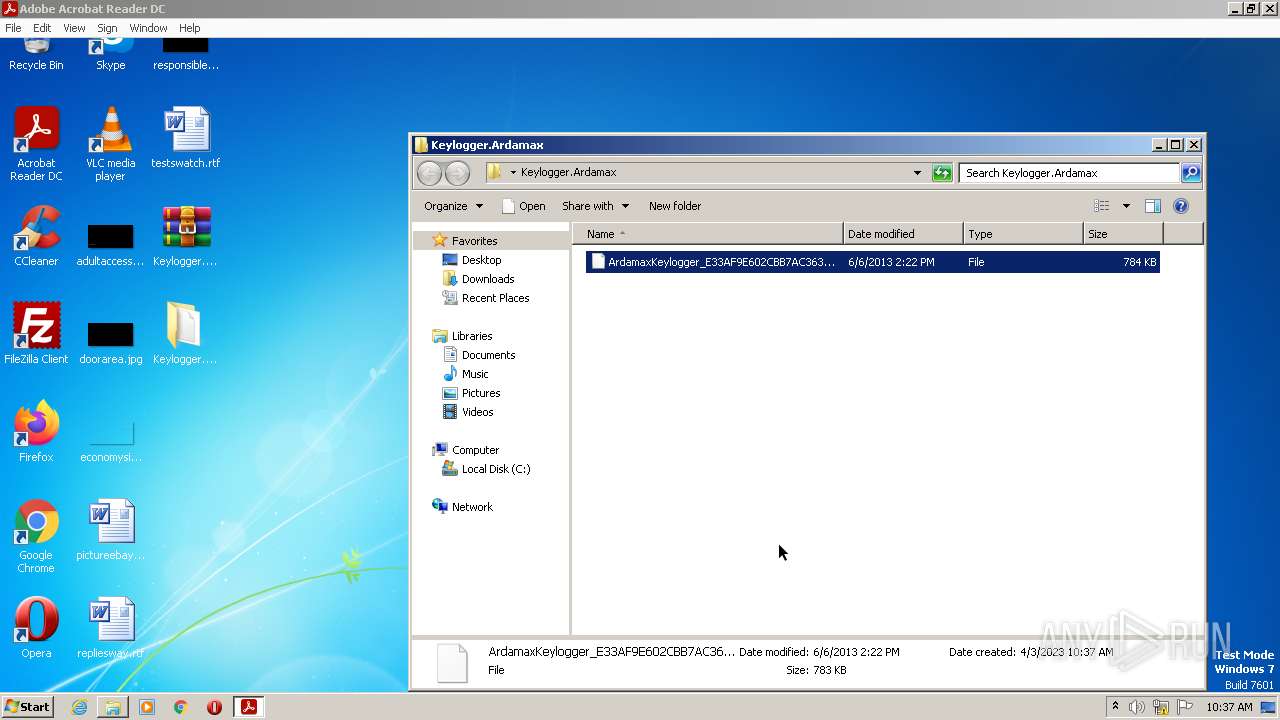
Task: Sort by Type column header
Action: (1023, 234)
